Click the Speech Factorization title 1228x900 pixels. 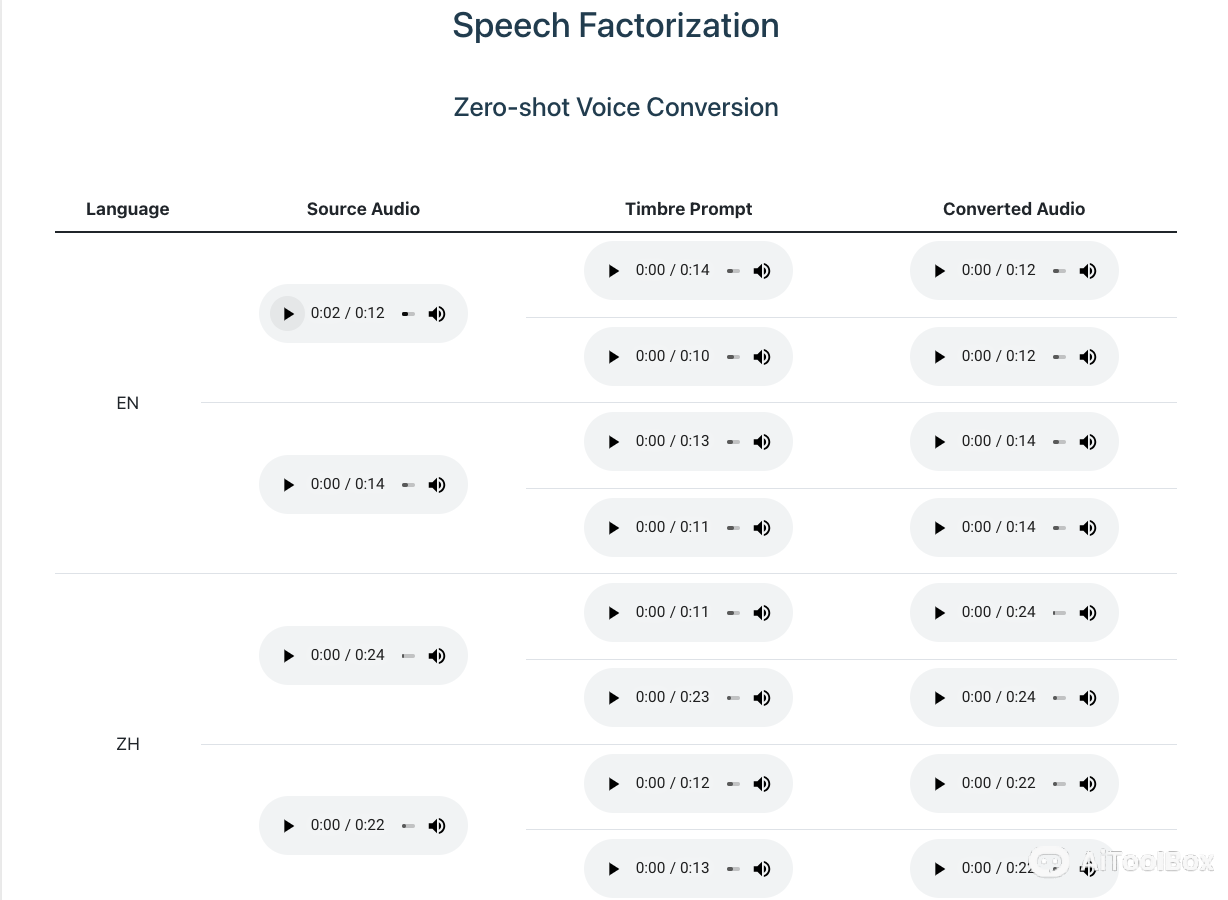coord(616,26)
